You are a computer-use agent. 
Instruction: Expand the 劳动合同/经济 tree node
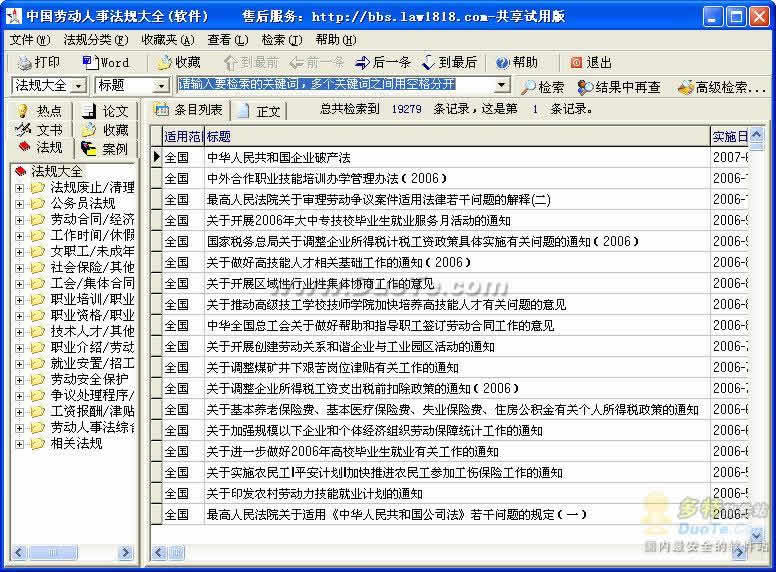[19, 220]
